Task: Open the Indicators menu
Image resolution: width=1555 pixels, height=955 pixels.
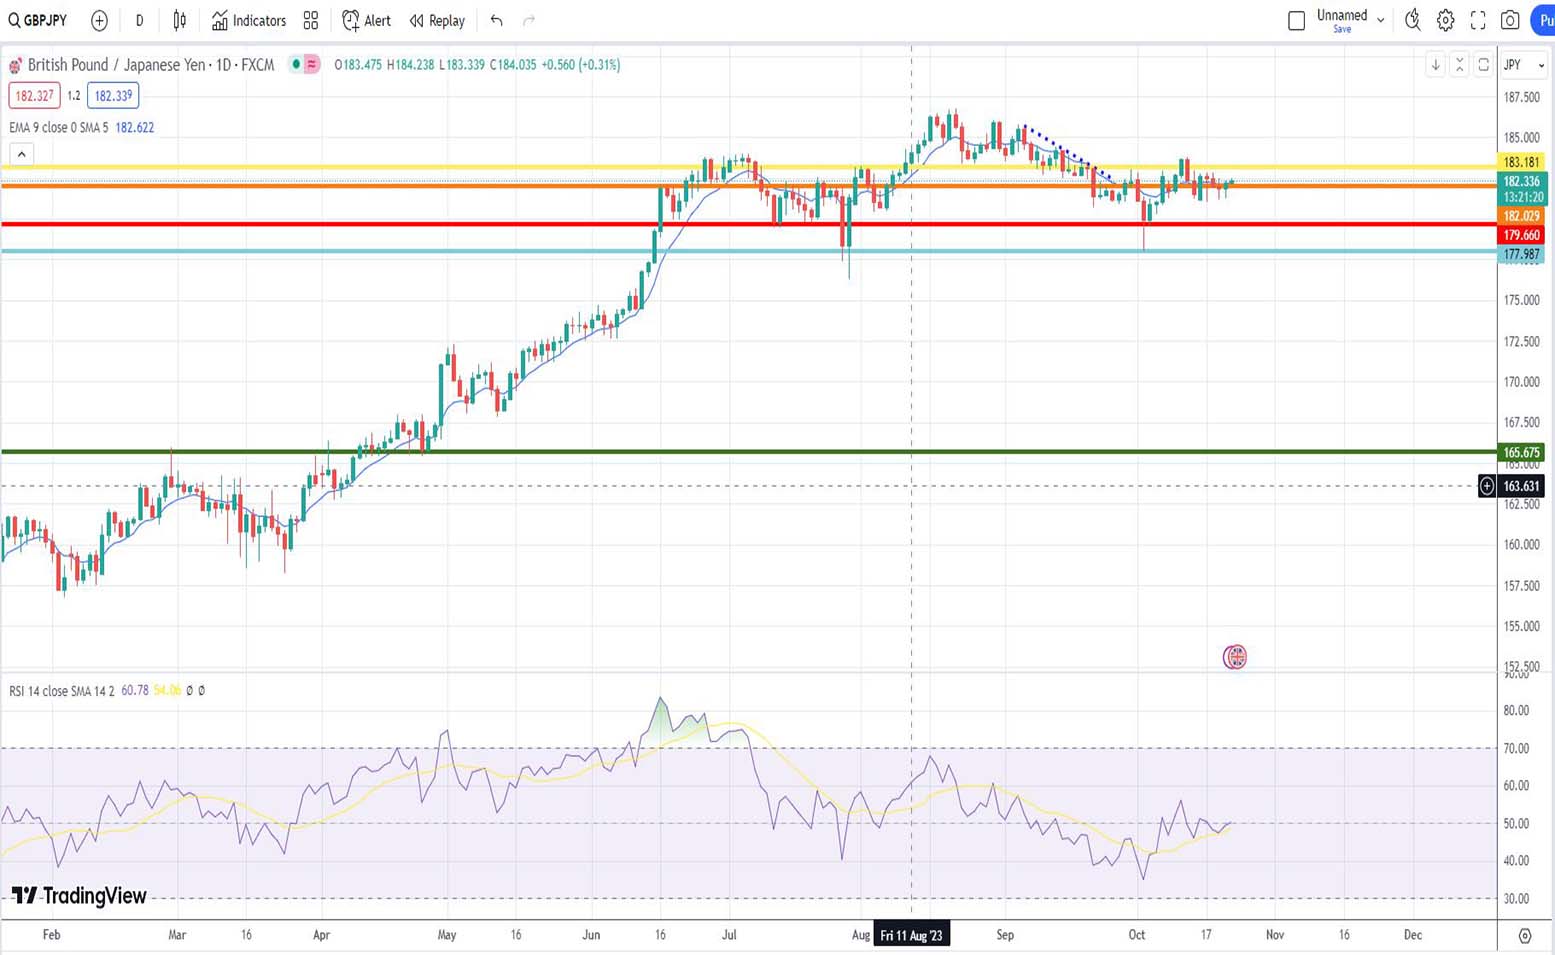Action: click(x=249, y=20)
